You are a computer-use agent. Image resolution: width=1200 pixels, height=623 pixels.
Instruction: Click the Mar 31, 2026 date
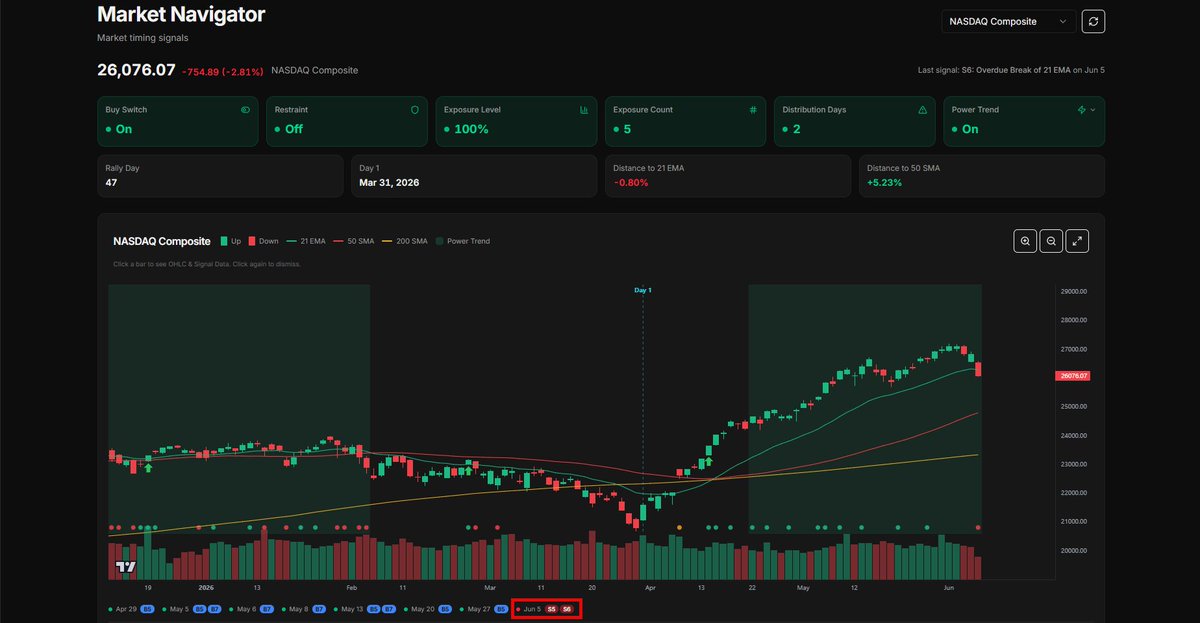390,183
